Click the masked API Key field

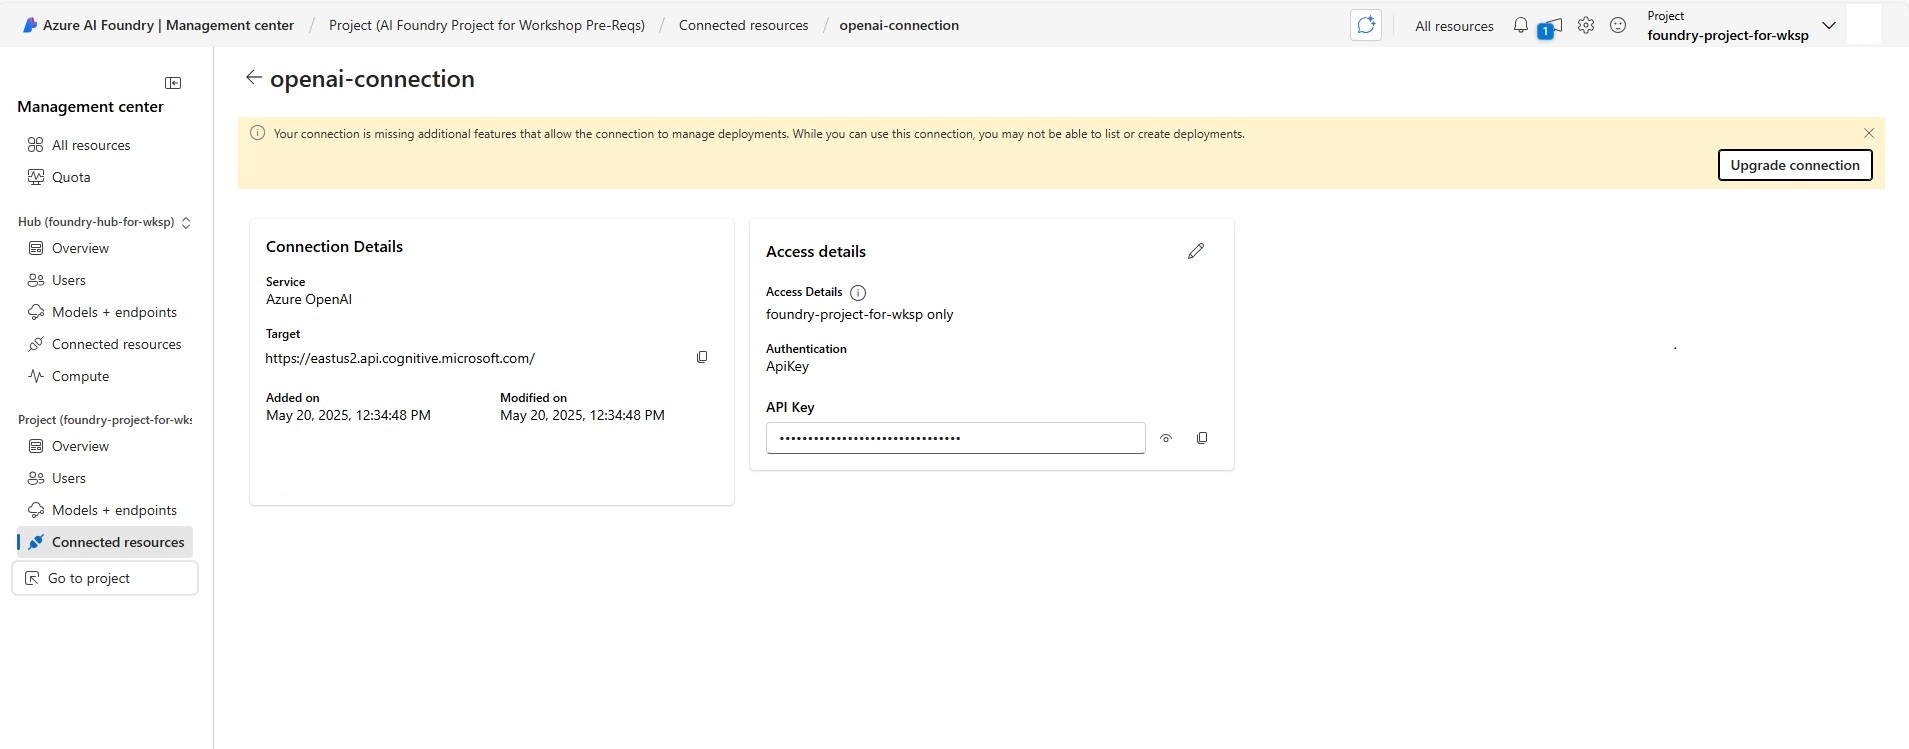point(955,438)
